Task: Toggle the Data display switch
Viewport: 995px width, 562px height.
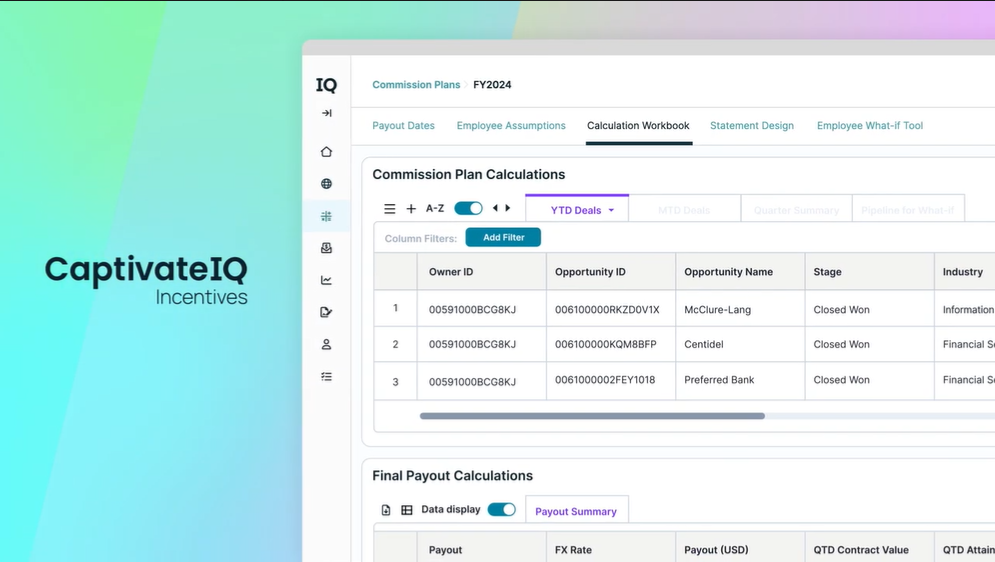Action: [x=501, y=509]
